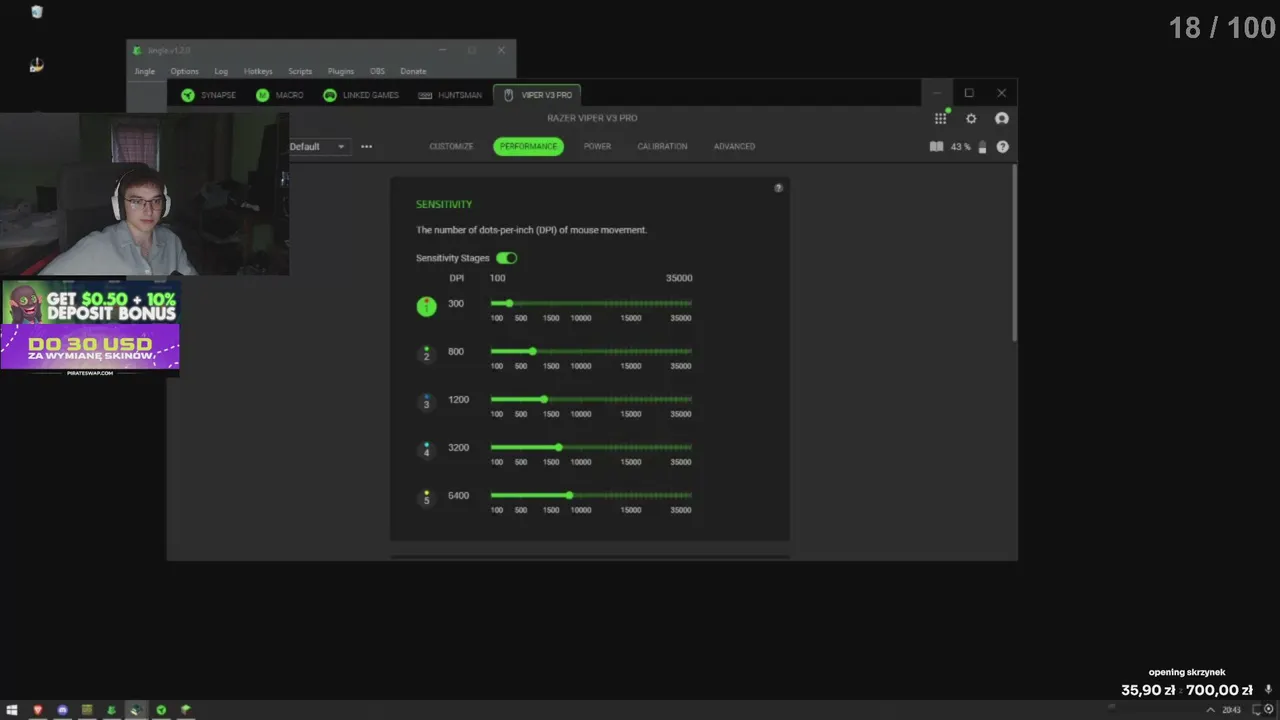Screen dimensions: 1280x720
Task: Click the Jingle window title icon
Action: pyautogui.click(x=137, y=50)
